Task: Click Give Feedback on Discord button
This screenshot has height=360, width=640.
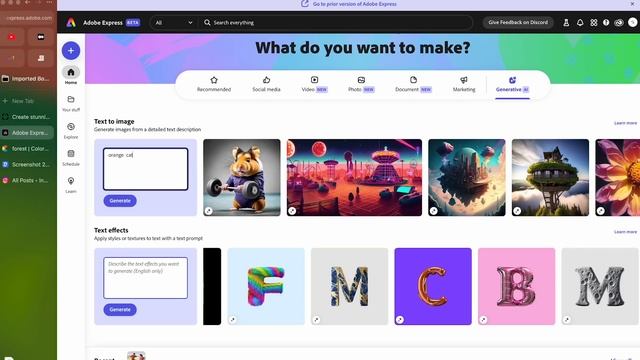Action: tap(518, 22)
